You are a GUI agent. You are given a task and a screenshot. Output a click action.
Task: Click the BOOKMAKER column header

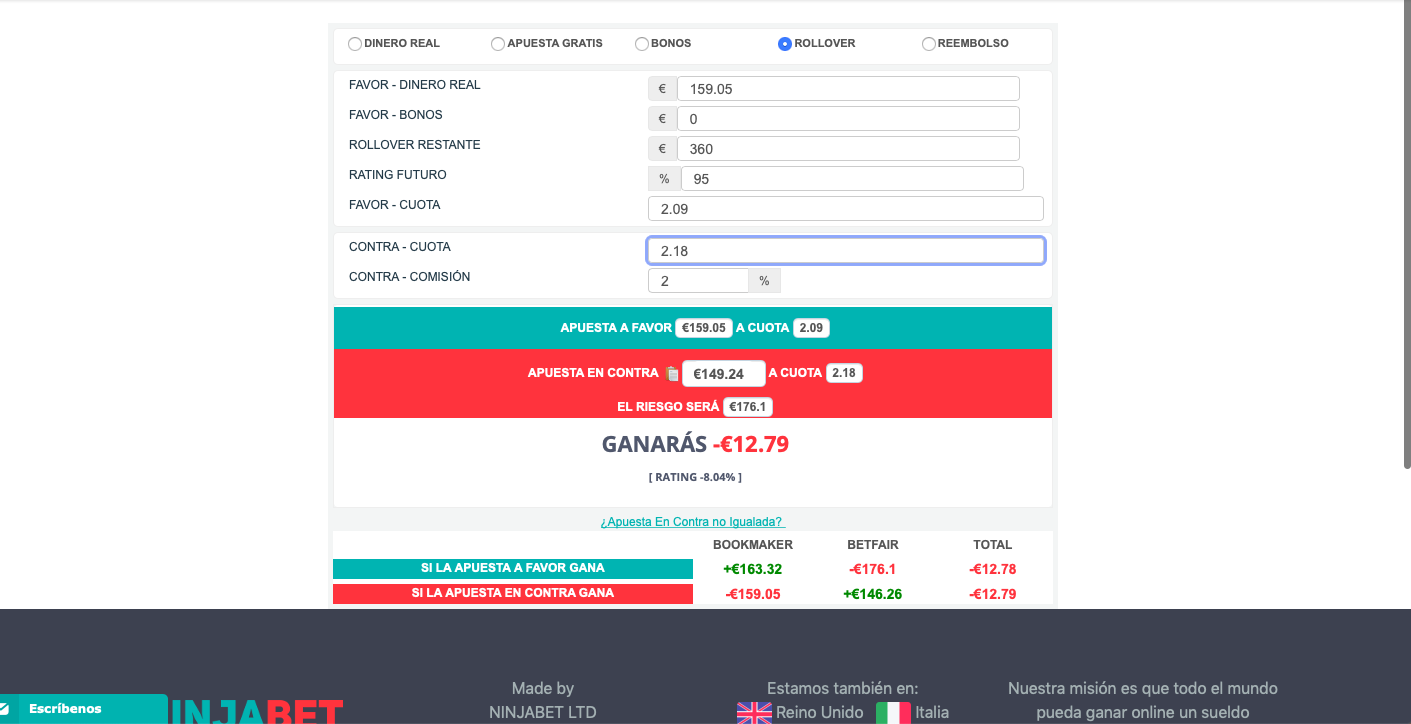pos(753,545)
